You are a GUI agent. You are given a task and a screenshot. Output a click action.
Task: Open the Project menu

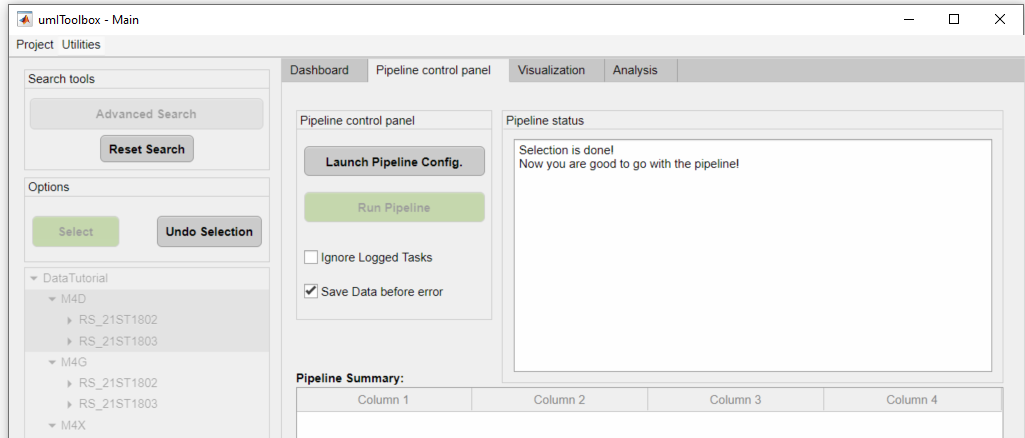coord(35,45)
